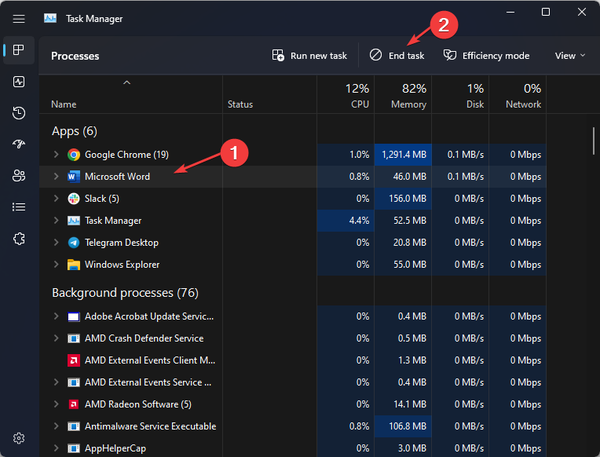This screenshot has height=457, width=600.
Task: Click AMD External Events Client icon
Action: tap(73, 360)
